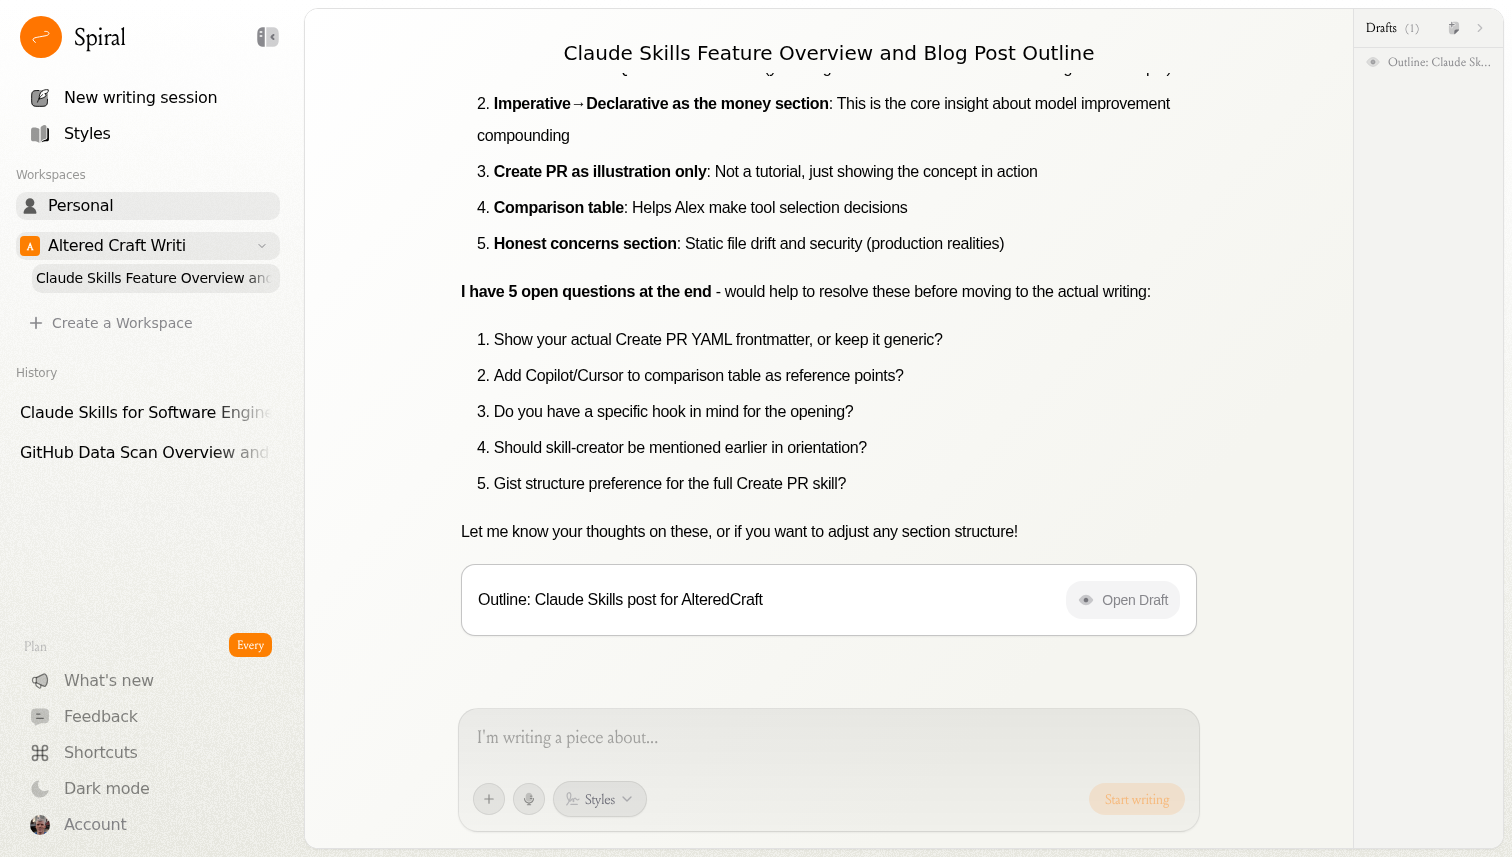Click the orange Spiral logo
The height and width of the screenshot is (857, 1512).
41,37
